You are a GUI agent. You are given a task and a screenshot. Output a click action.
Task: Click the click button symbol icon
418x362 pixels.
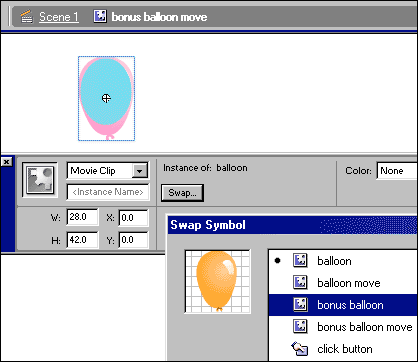300,349
